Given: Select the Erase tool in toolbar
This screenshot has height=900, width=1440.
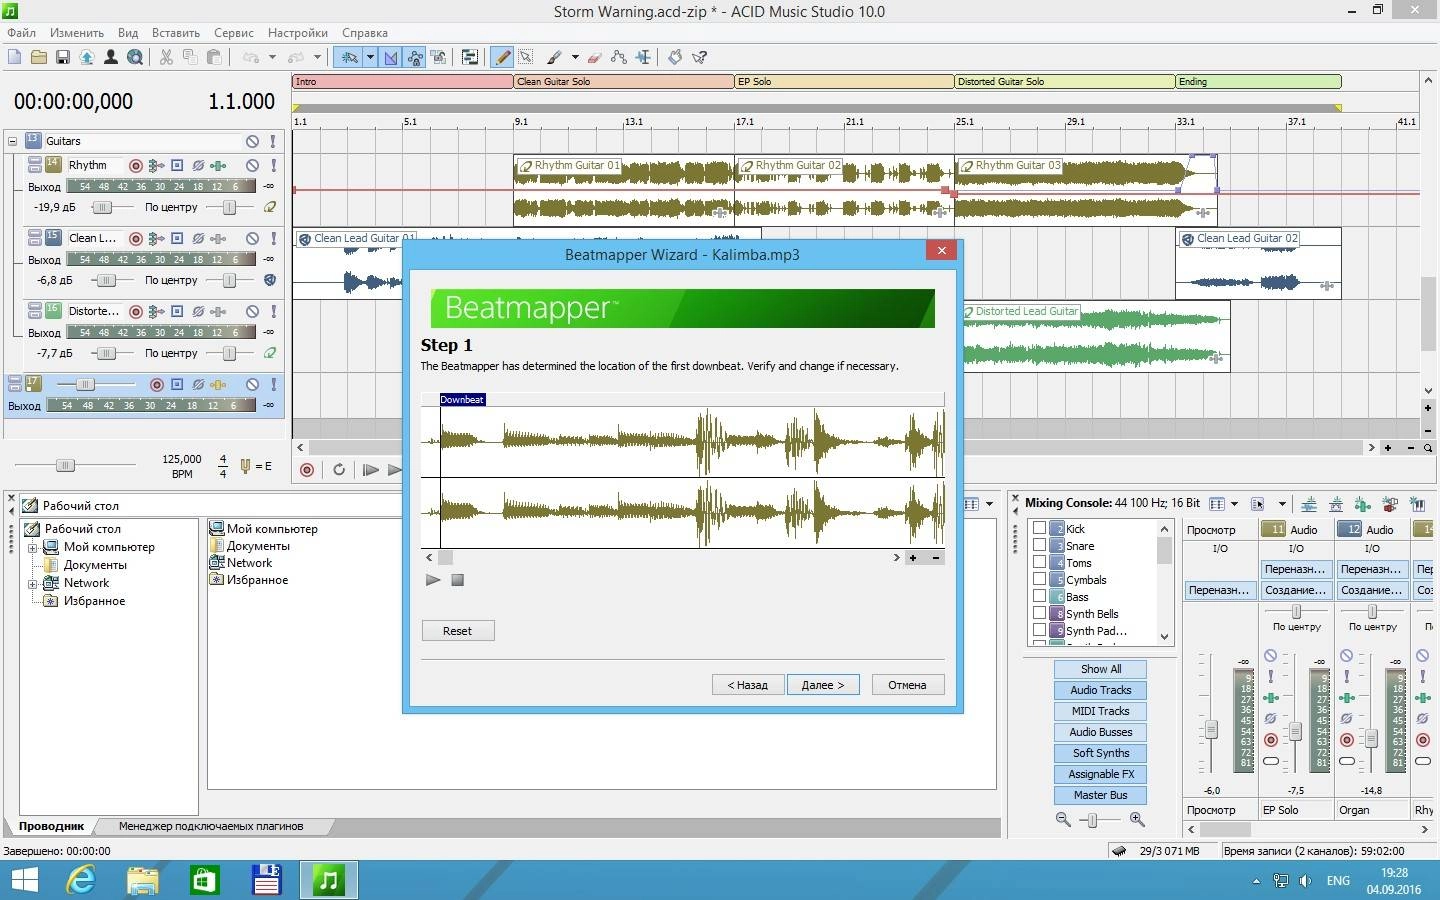Looking at the screenshot, I should 594,57.
